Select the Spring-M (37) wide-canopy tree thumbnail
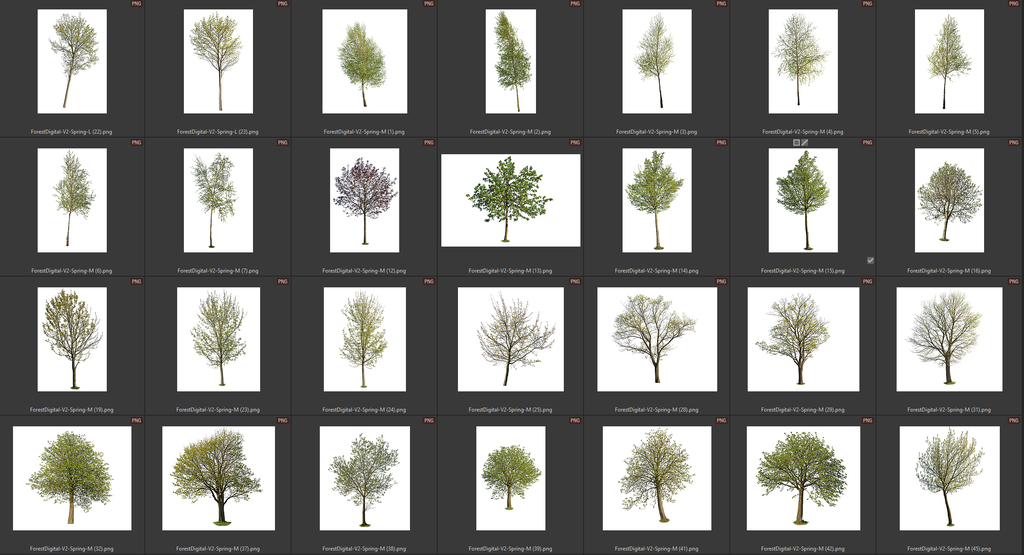Screen dimensions: 1024x555 pyautogui.click(x=218, y=478)
